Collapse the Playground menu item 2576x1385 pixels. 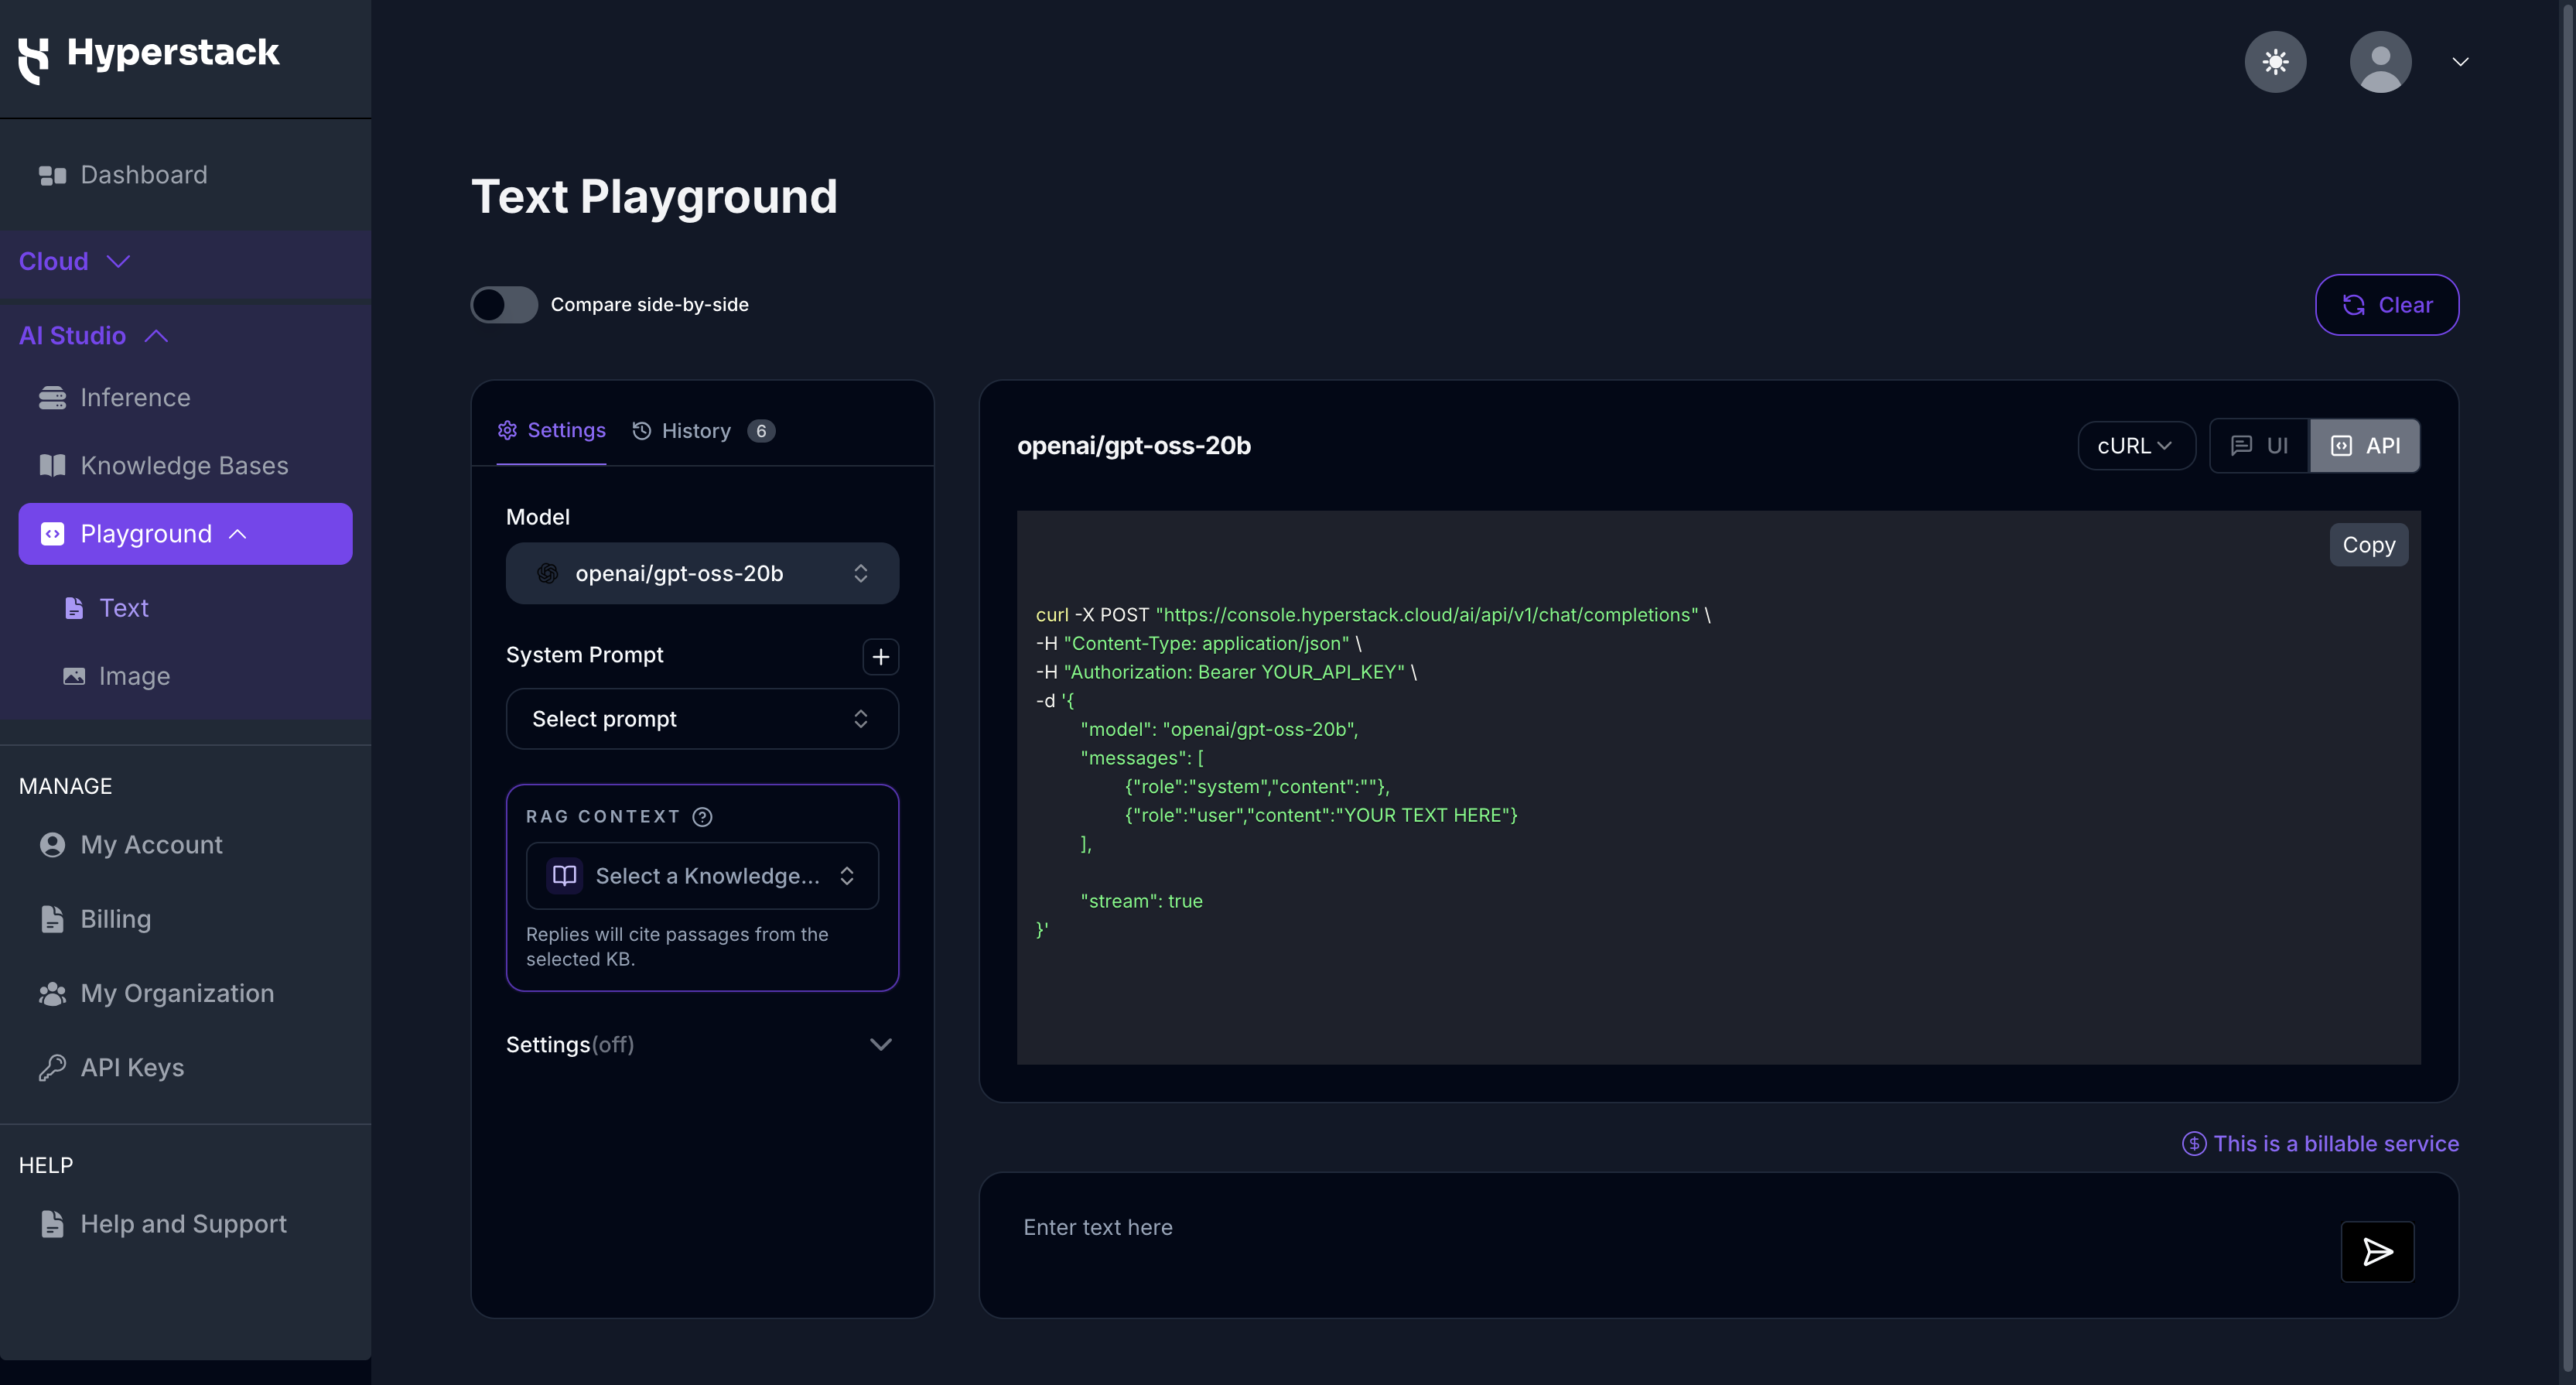(185, 534)
